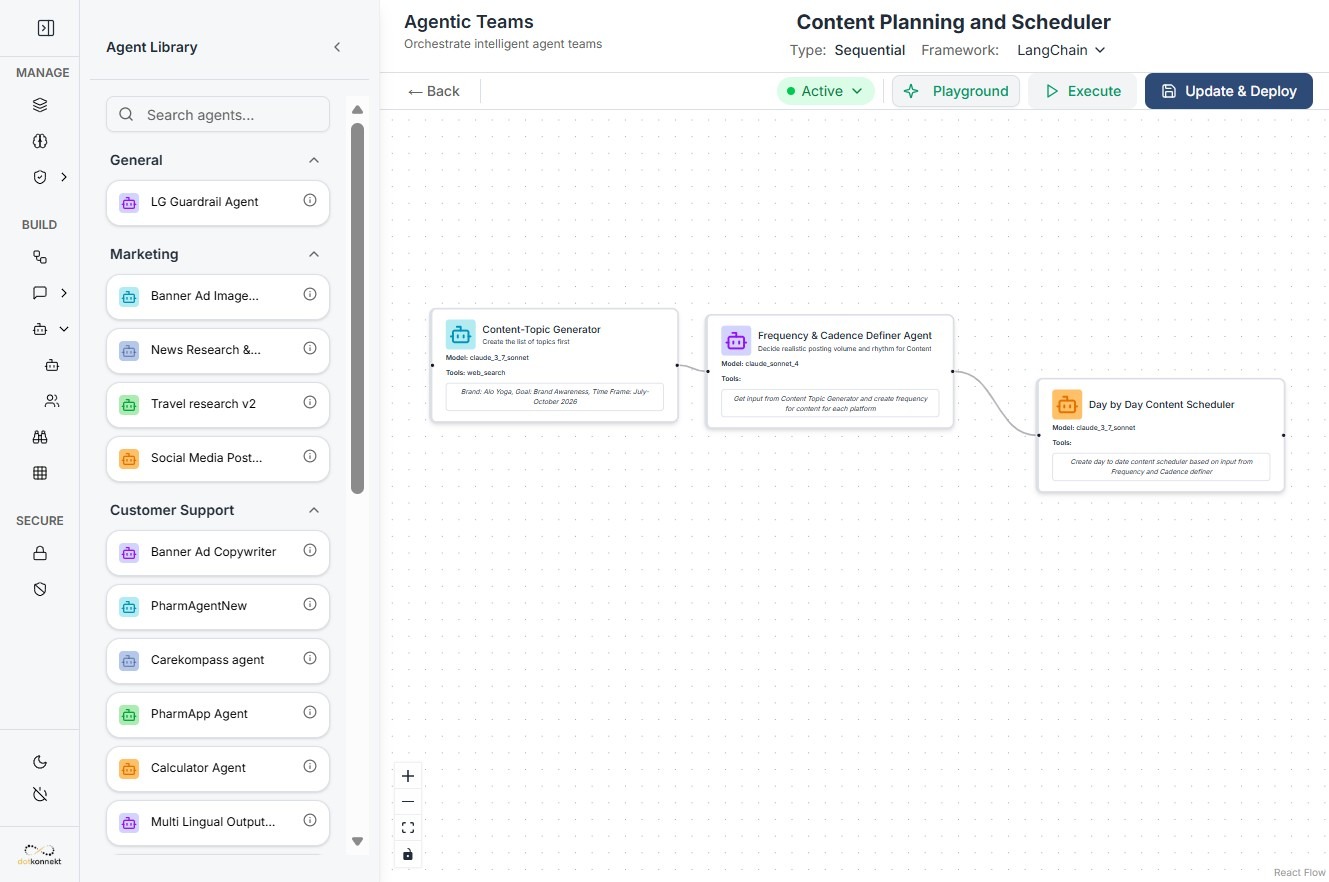Open the LangChain framework dropdown

pos(1061,50)
